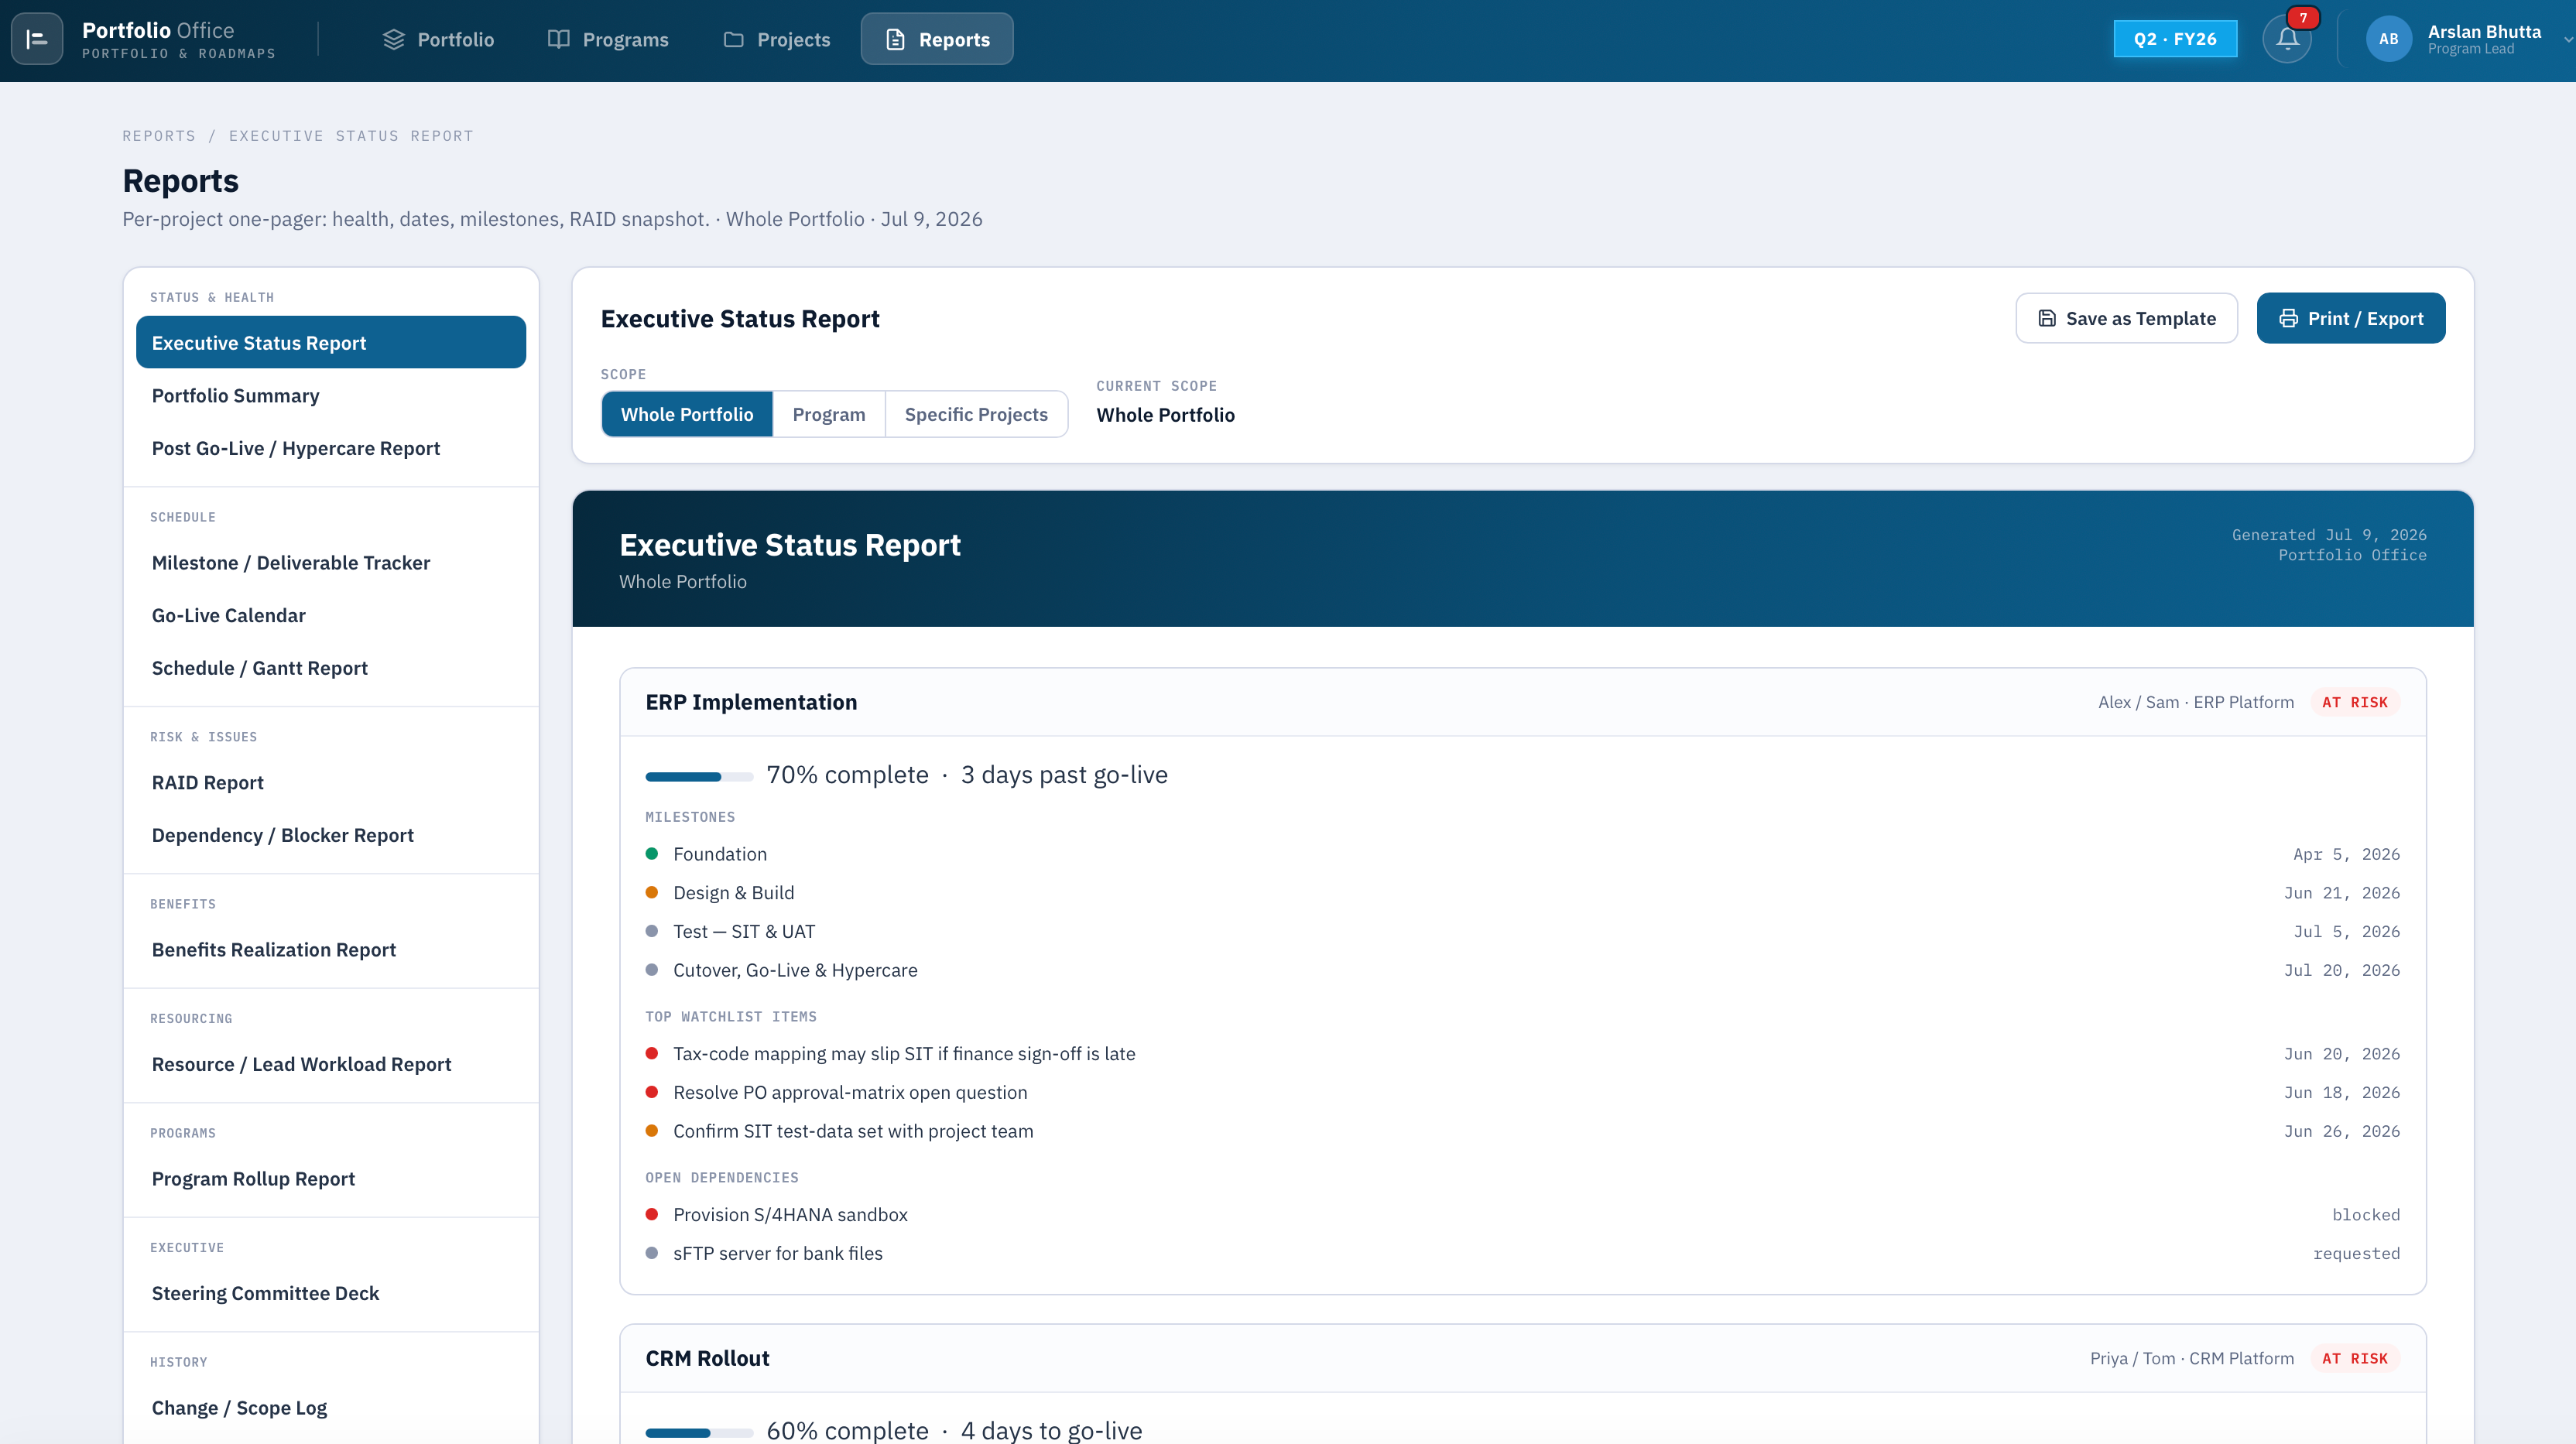Open Dependency / Blocker Report
The height and width of the screenshot is (1444, 2576).
331,835
